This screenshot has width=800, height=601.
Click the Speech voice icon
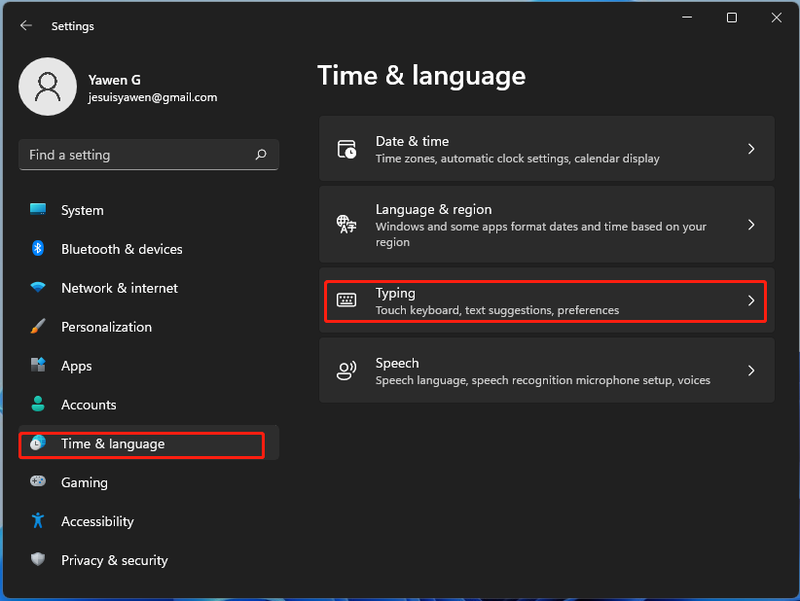(x=346, y=370)
